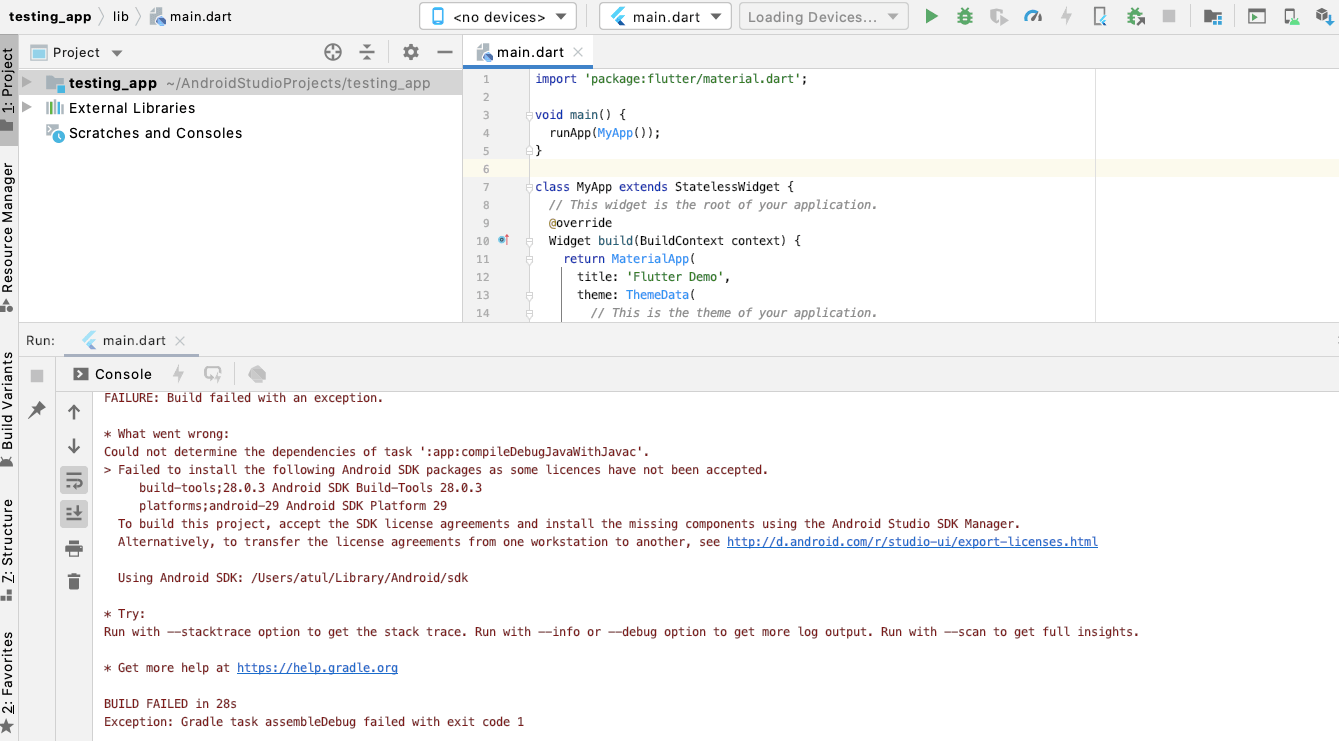The width and height of the screenshot is (1339, 741).
Task: Click lib breadcrumb in navigation bar
Action: [121, 16]
